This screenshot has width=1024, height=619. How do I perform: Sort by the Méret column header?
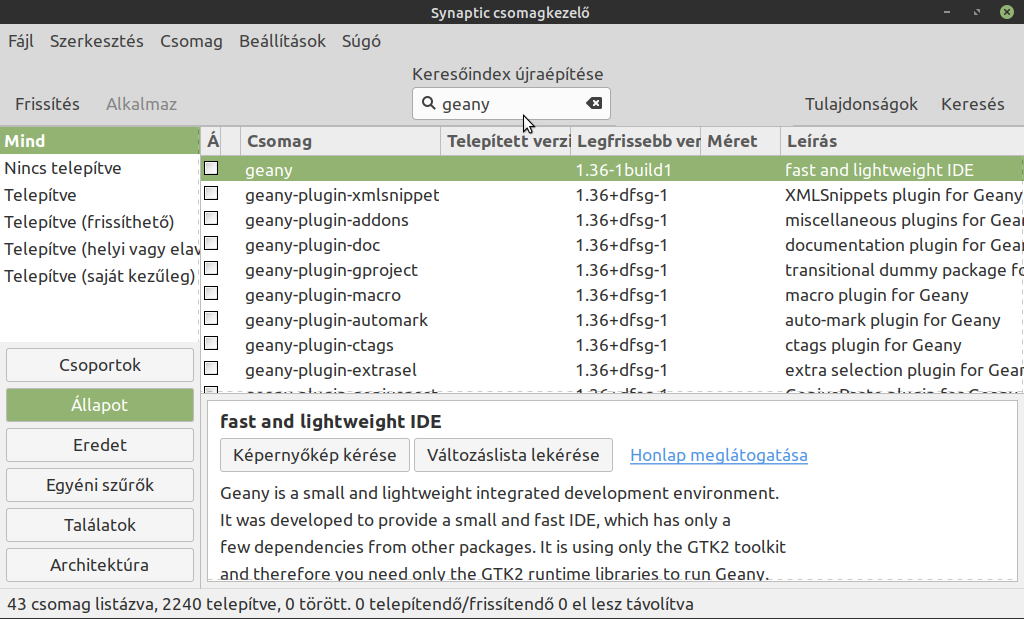pyautogui.click(x=741, y=141)
